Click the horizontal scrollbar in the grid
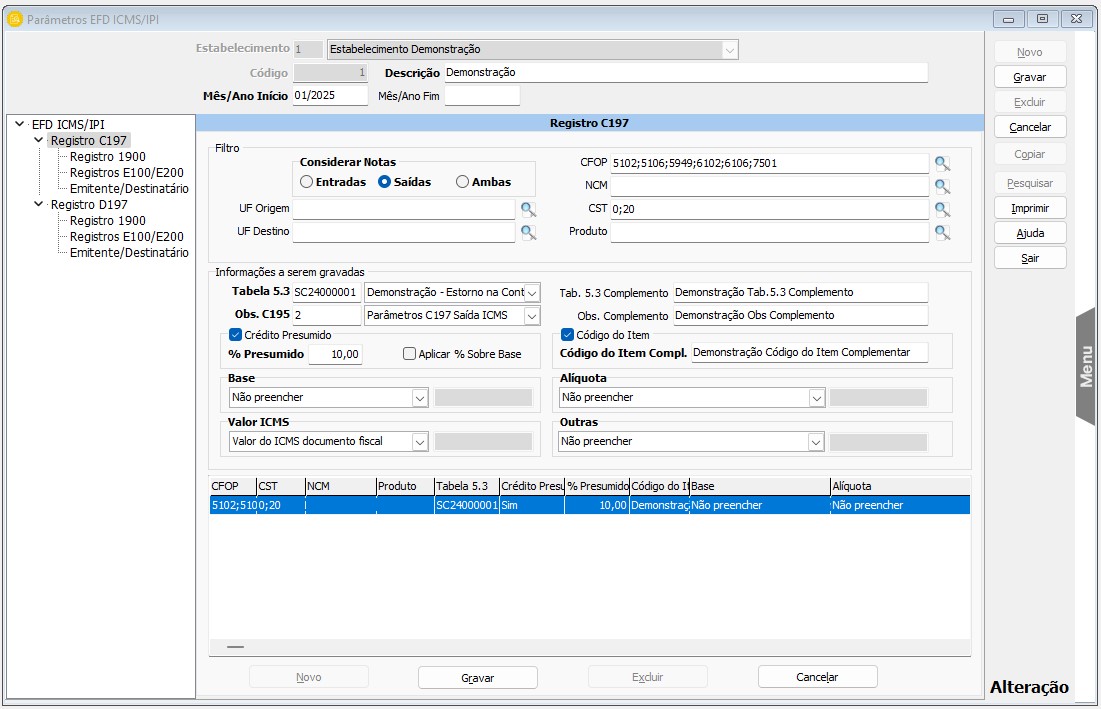Screen dimensions: 1101x709 (x=235, y=647)
